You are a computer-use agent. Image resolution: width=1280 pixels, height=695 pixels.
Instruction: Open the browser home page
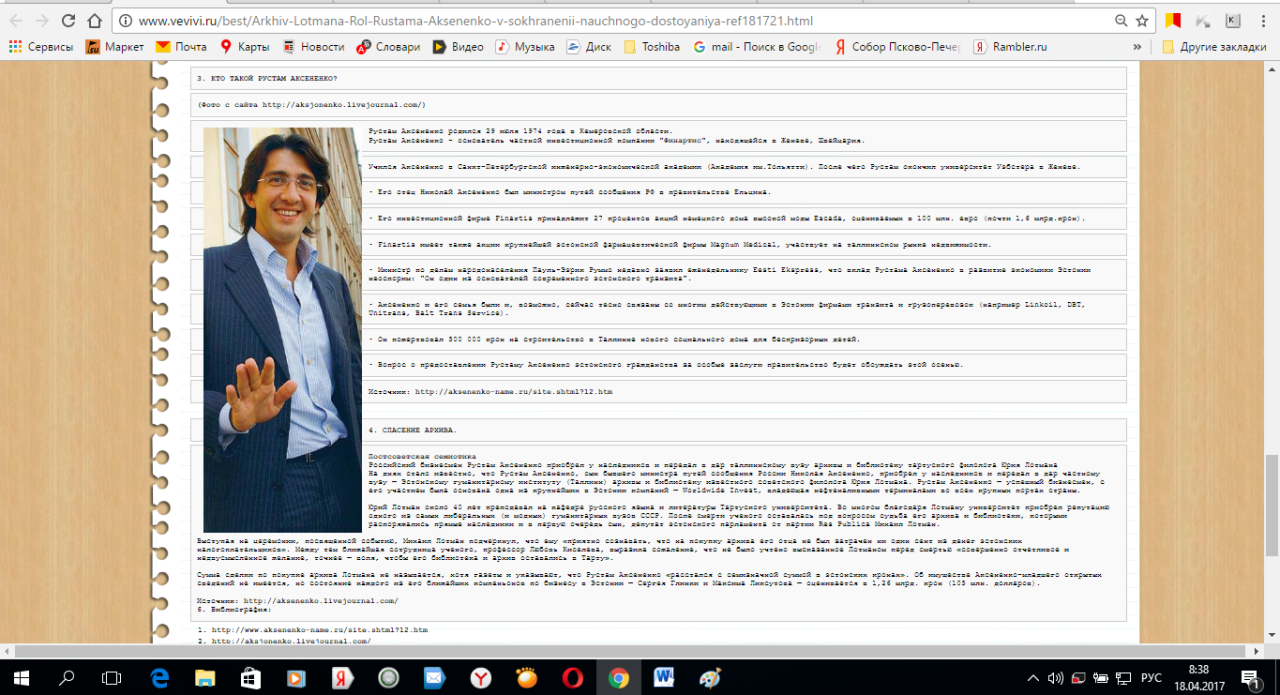(94, 20)
